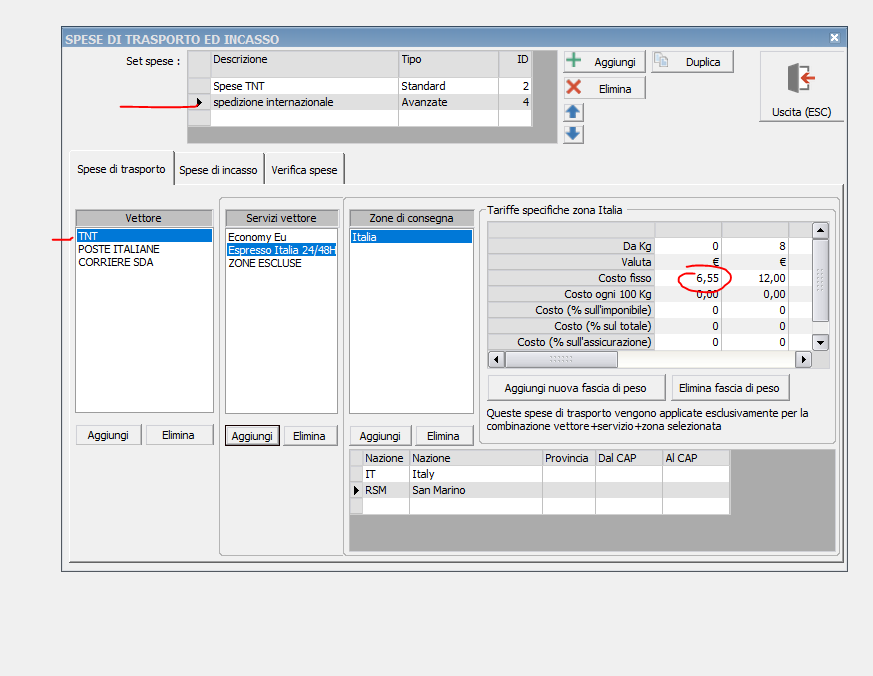Click the ID column header in set table
873x676 pixels.
515,63
